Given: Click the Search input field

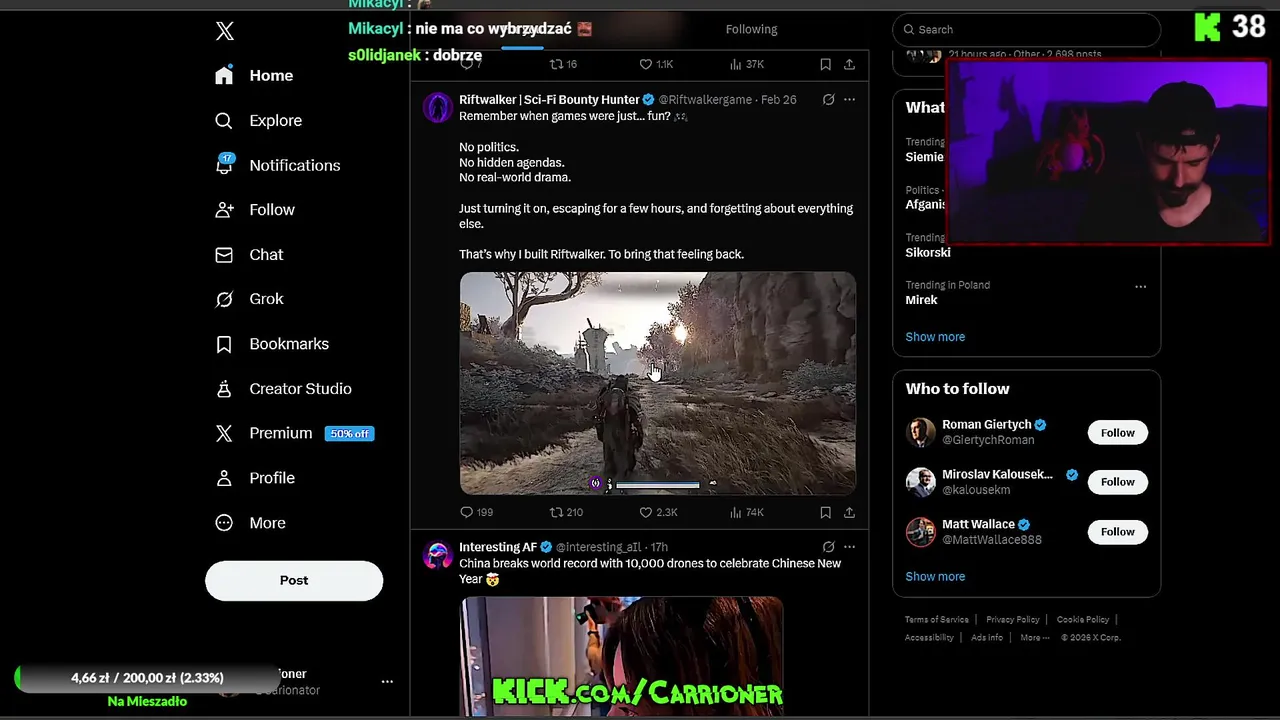Looking at the screenshot, I should (x=1027, y=30).
